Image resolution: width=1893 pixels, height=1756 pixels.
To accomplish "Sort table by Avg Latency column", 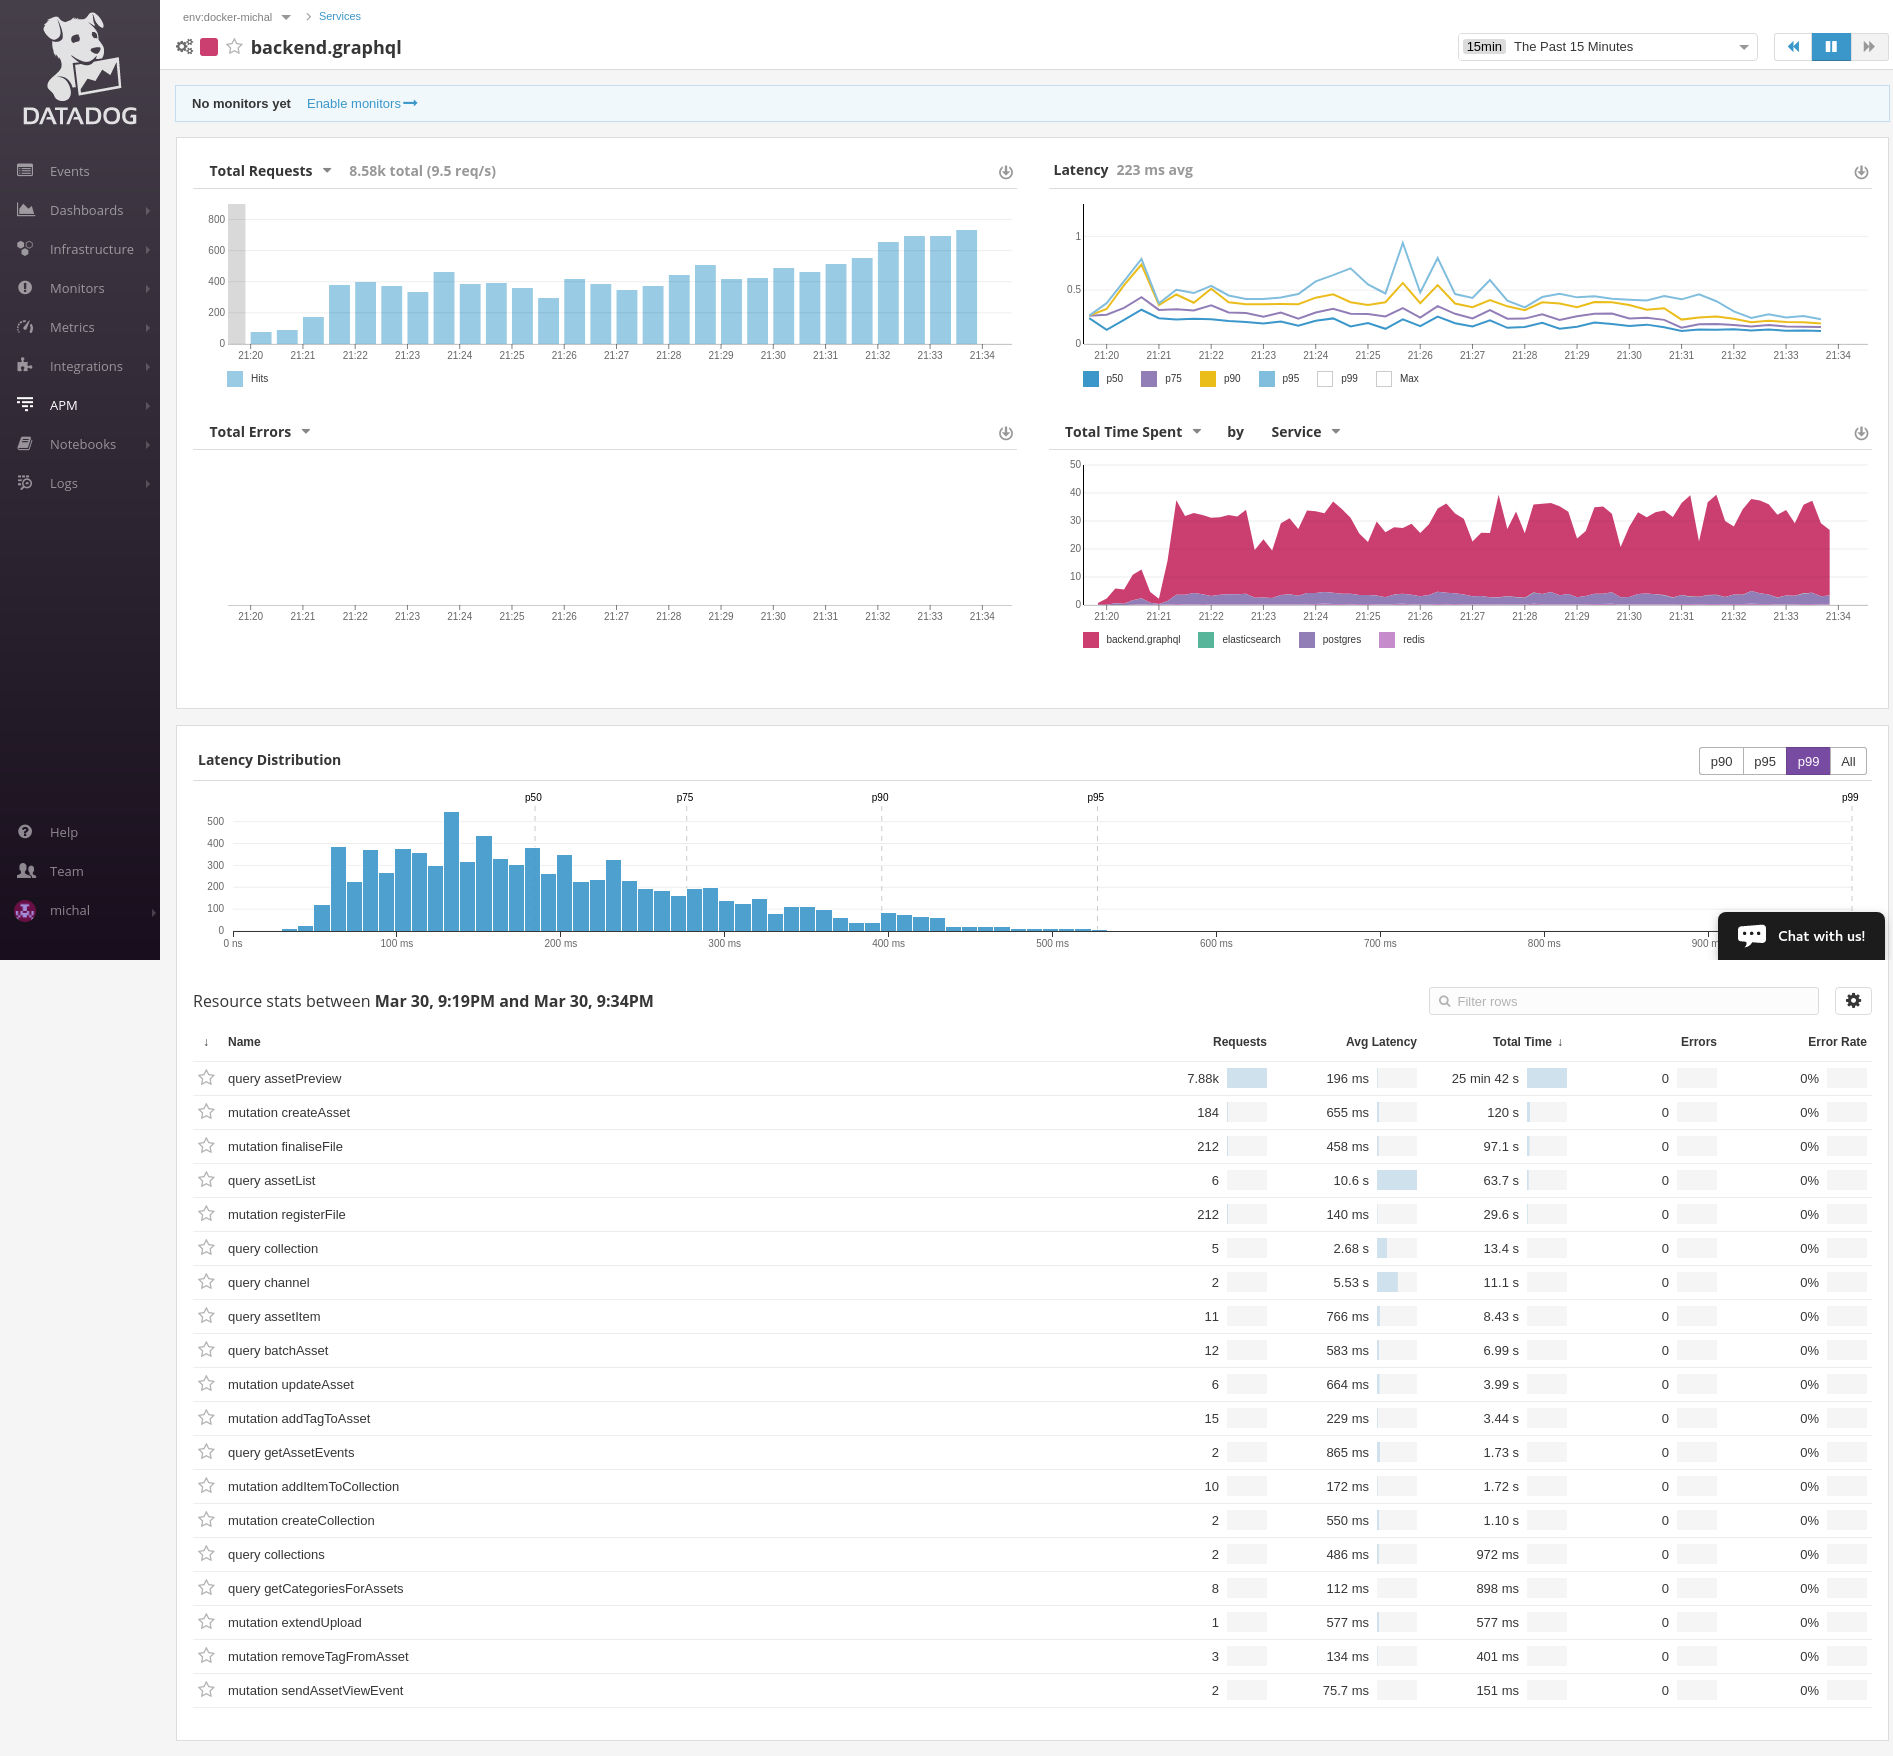I will point(1381,1042).
